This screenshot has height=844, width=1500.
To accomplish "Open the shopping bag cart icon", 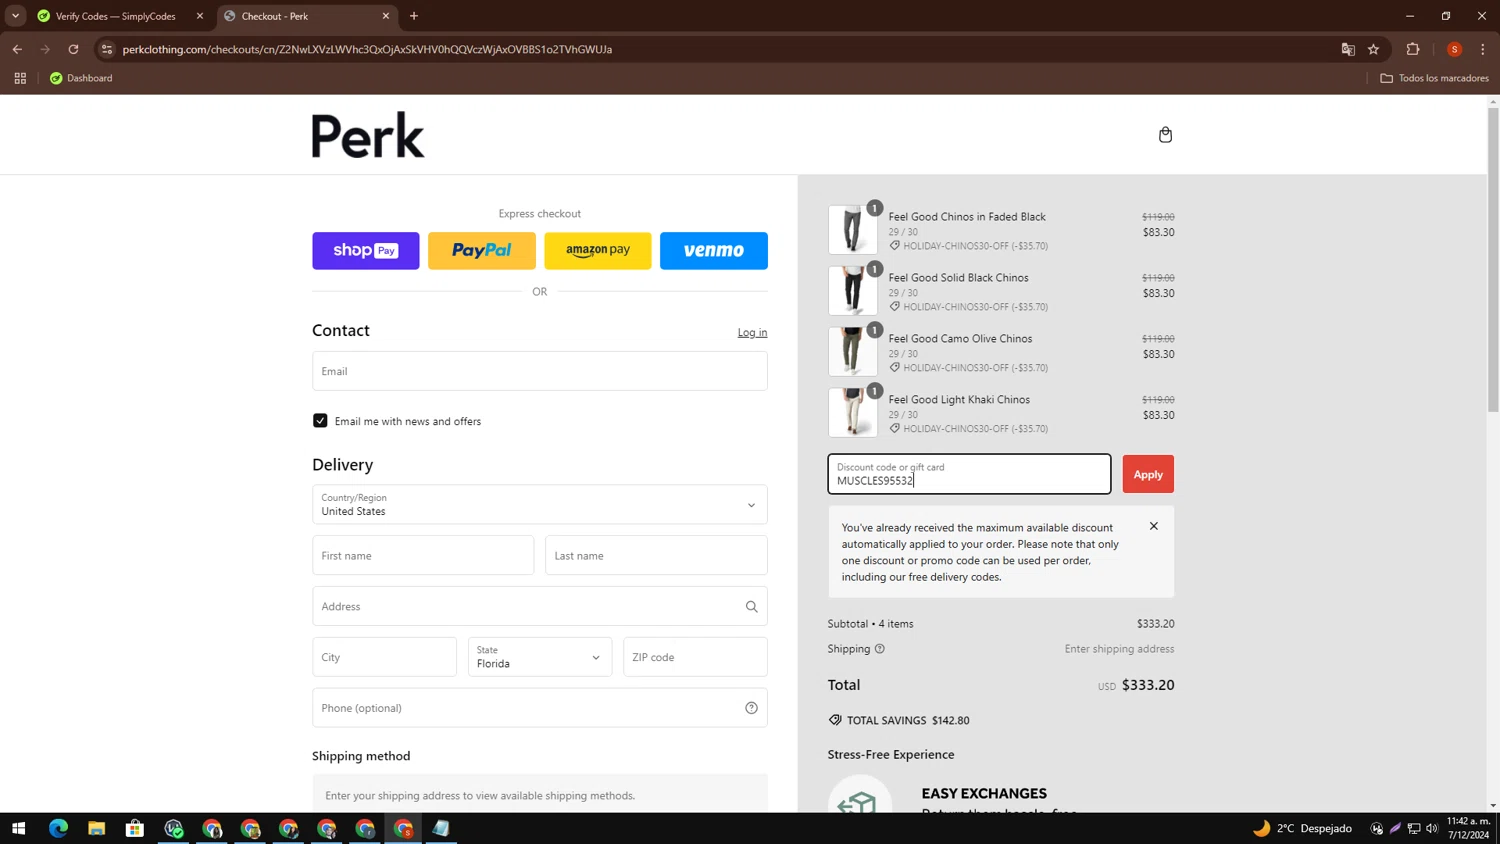I will (1165, 135).
